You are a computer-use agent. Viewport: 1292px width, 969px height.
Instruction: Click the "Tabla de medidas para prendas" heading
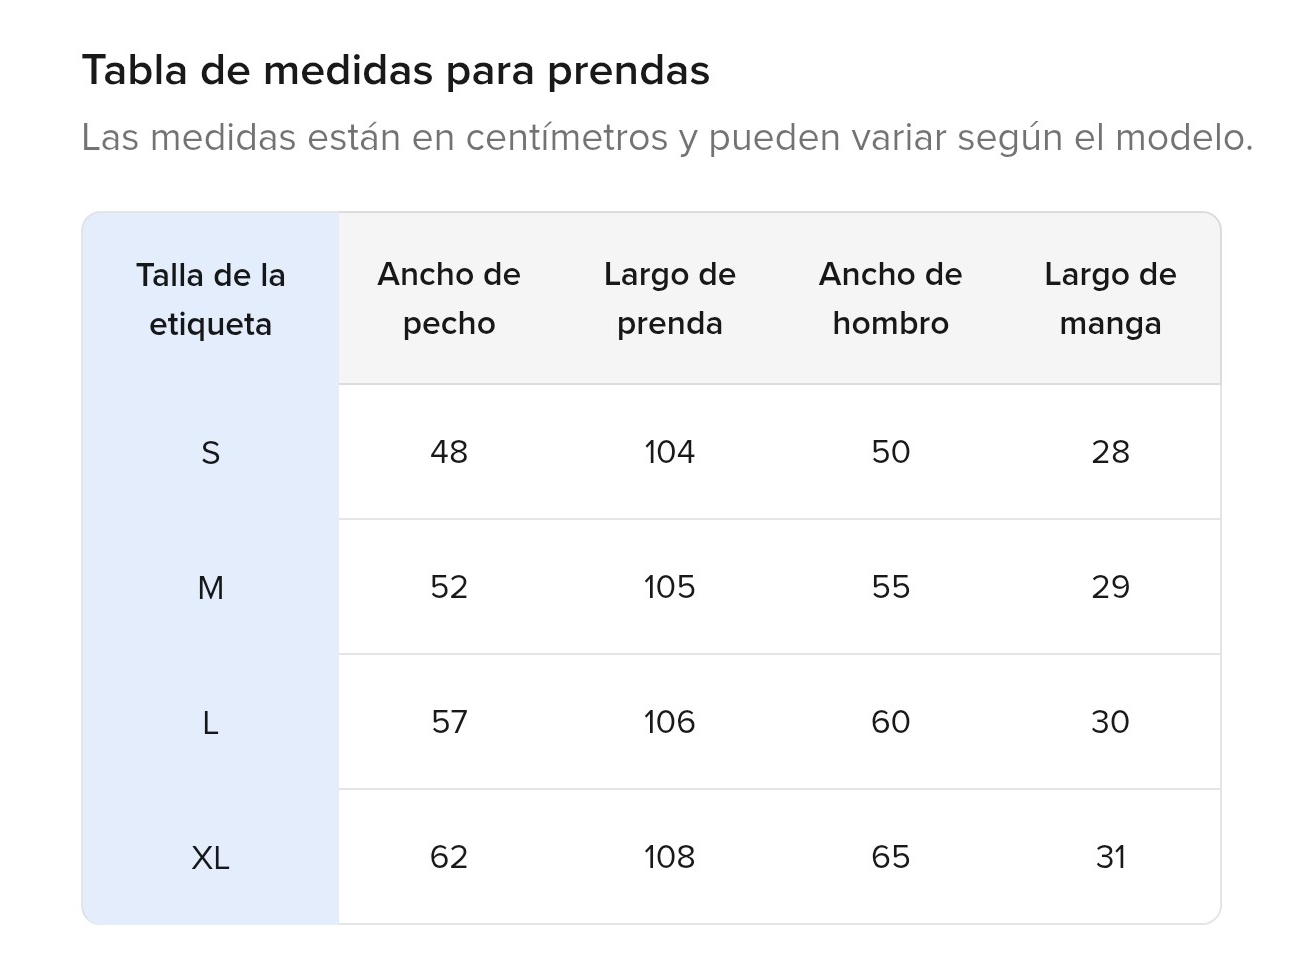(396, 71)
